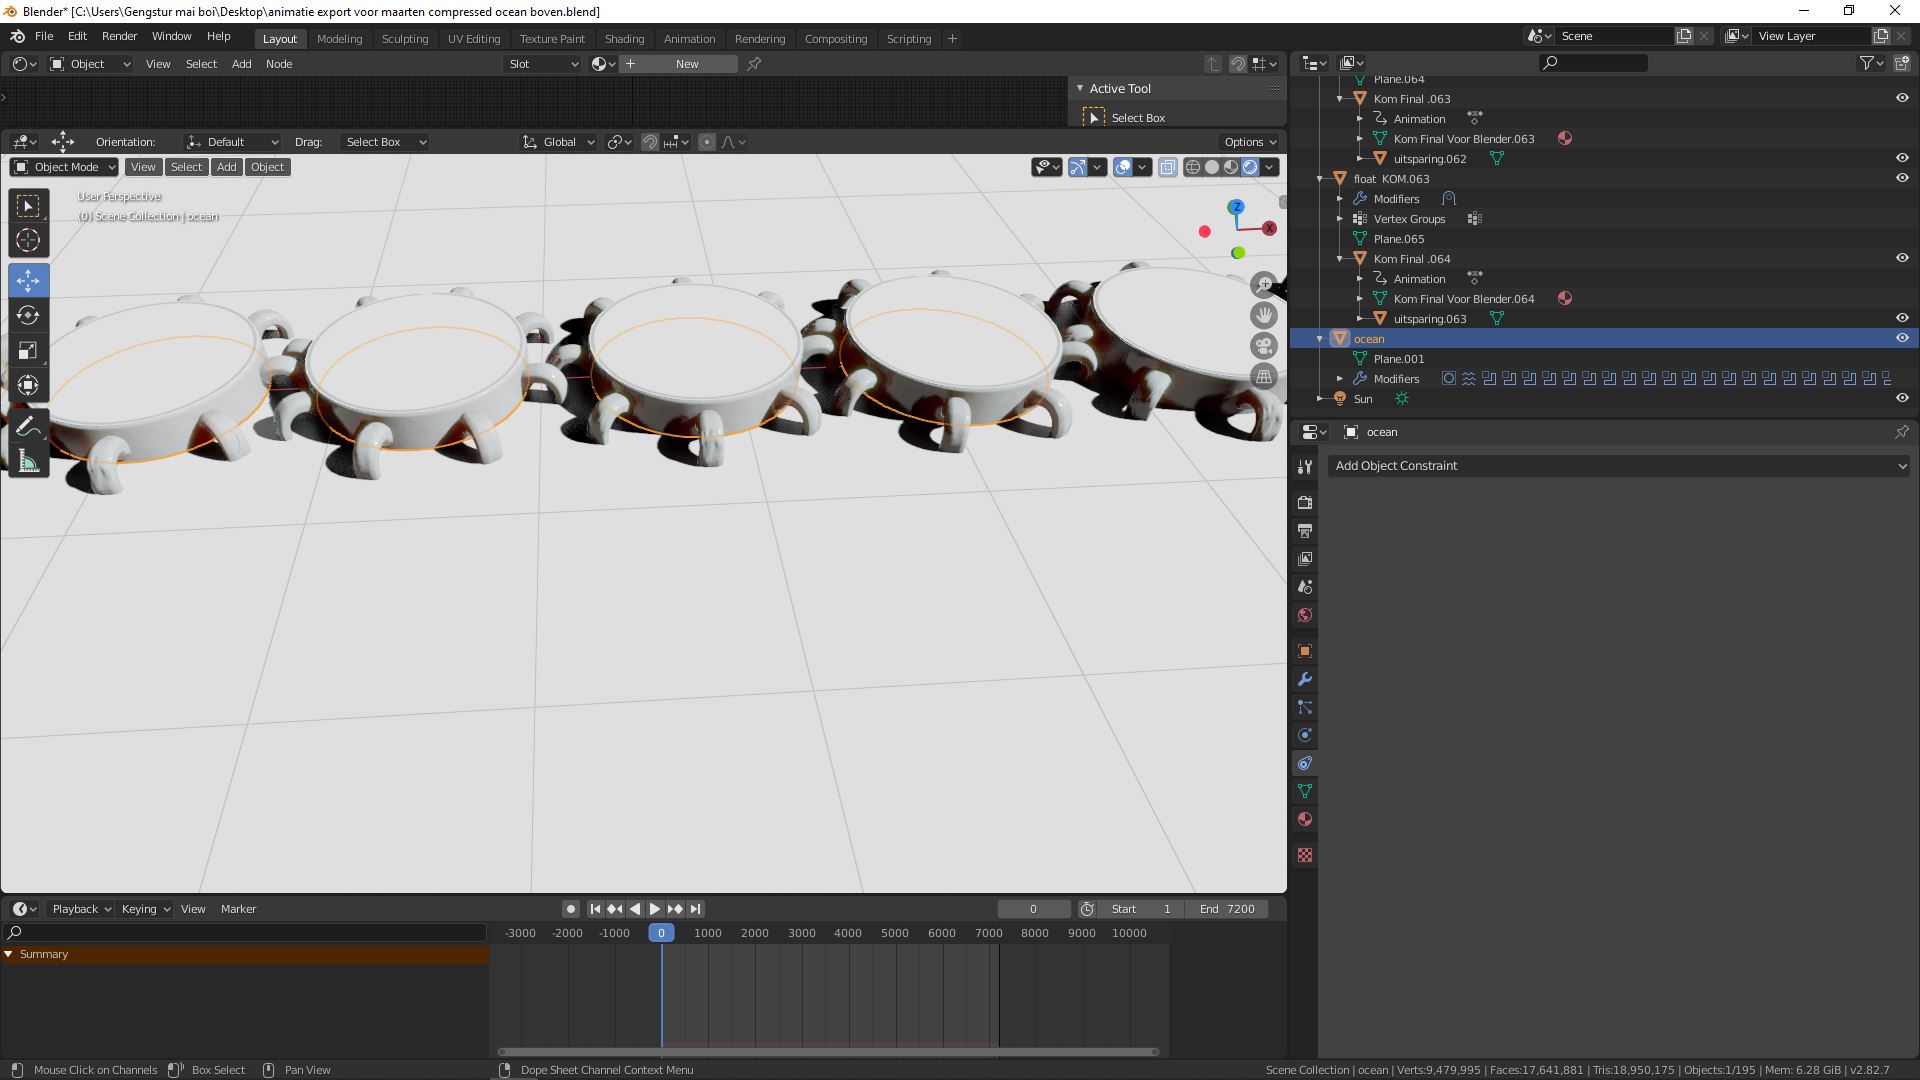
Task: Click the End frame 7200 field
Action: 1227,910
